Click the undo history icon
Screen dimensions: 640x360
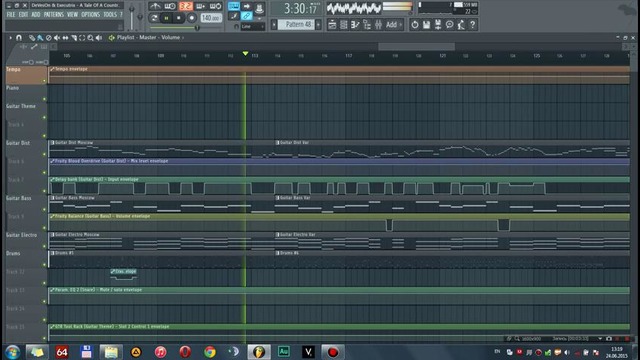pyautogui.click(x=415, y=25)
